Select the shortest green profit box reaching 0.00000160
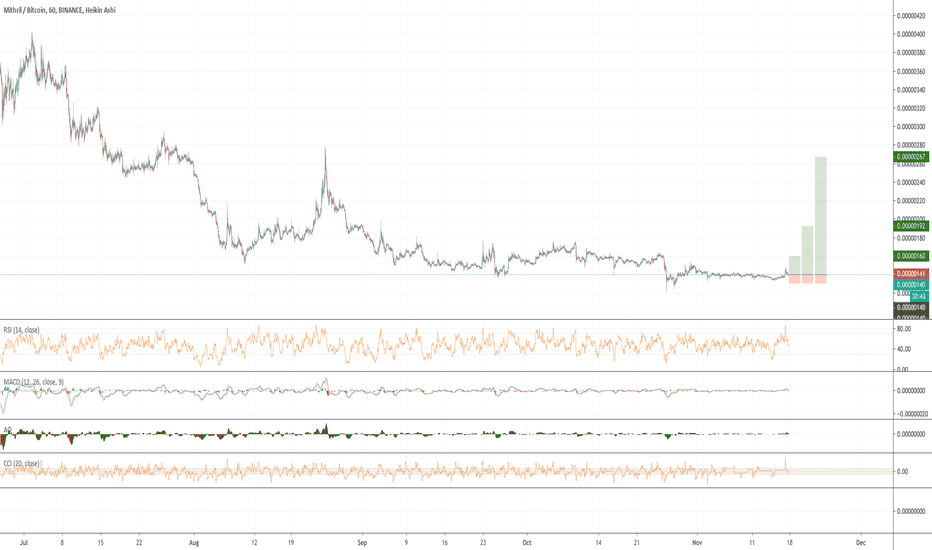Image resolution: width=932 pixels, height=550 pixels. click(794, 265)
